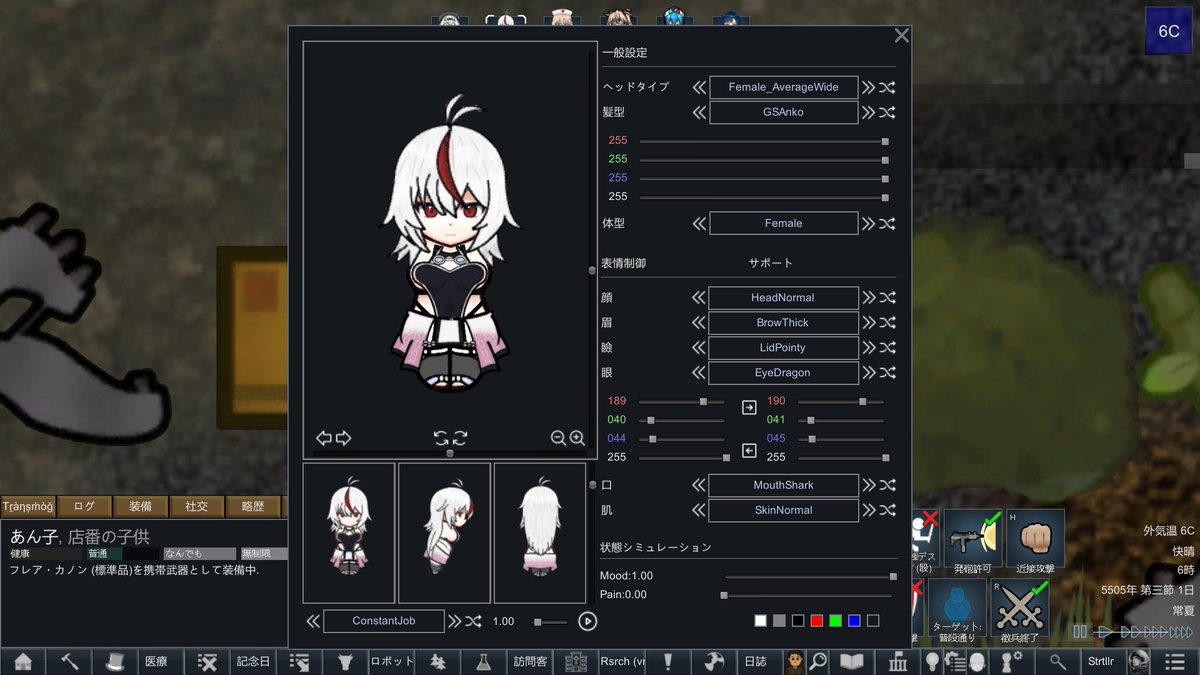Move preview to the left
This screenshot has height=675, width=1200.
[324, 438]
